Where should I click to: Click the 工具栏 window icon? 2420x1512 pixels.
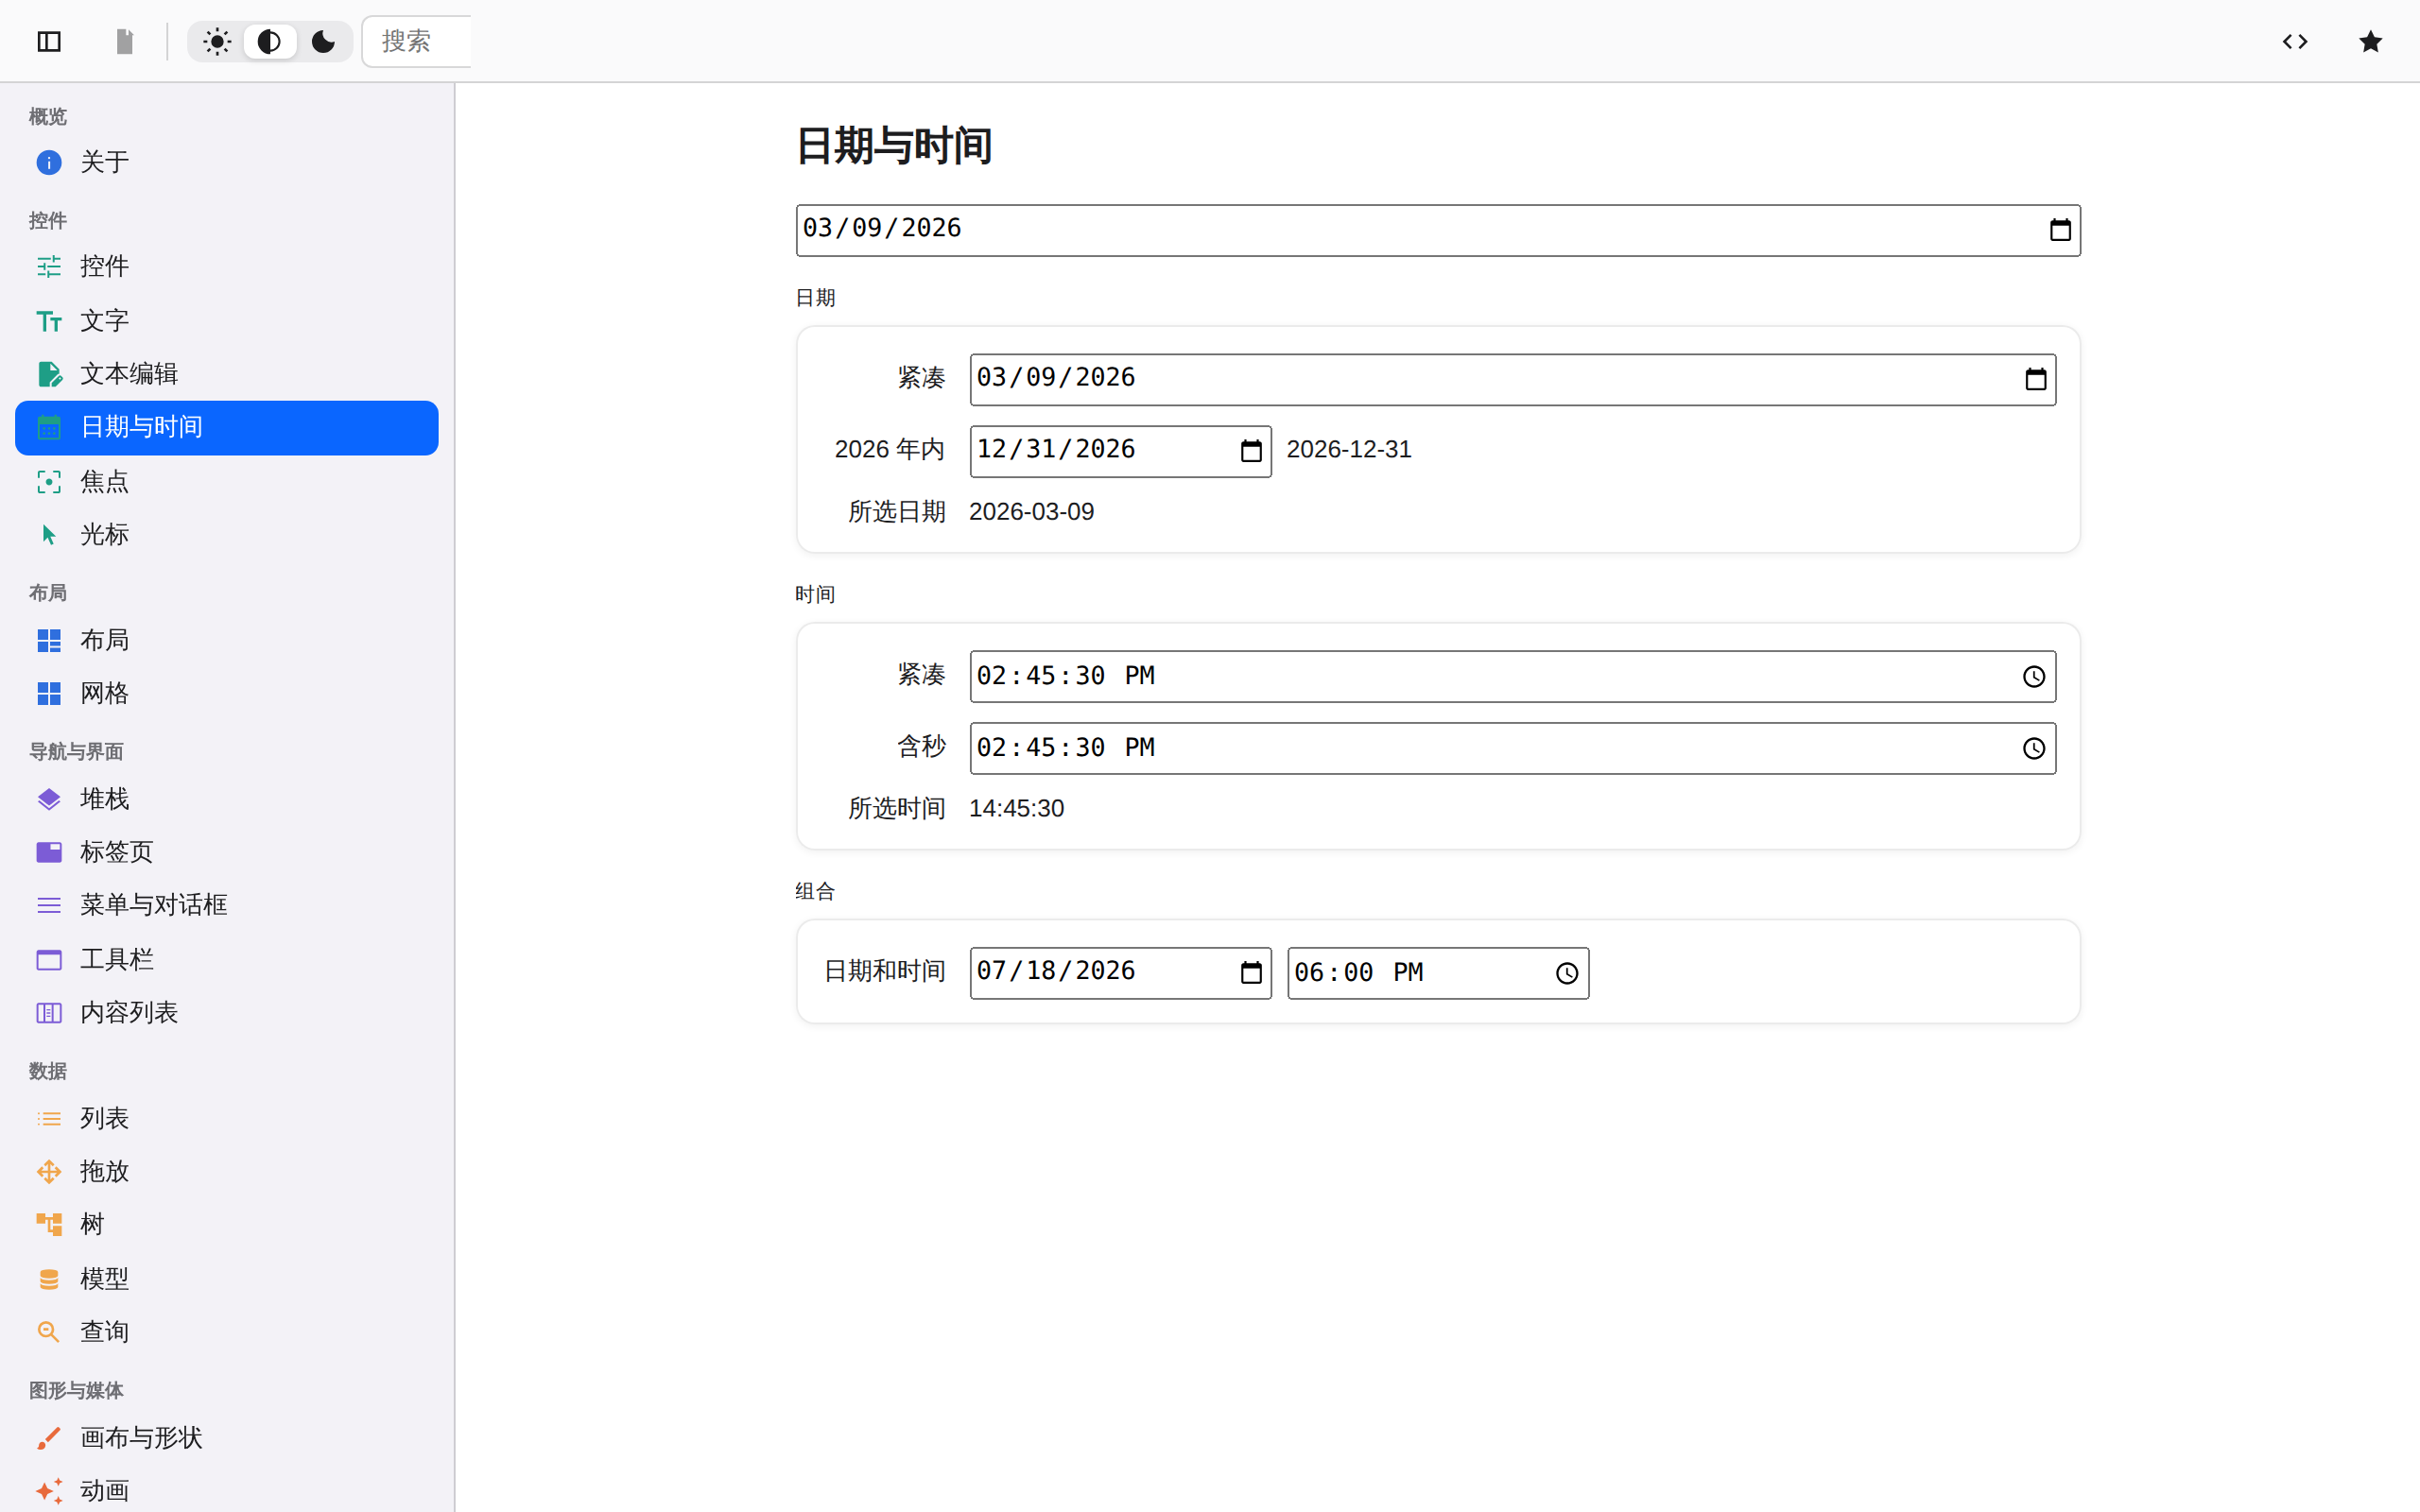point(49,959)
